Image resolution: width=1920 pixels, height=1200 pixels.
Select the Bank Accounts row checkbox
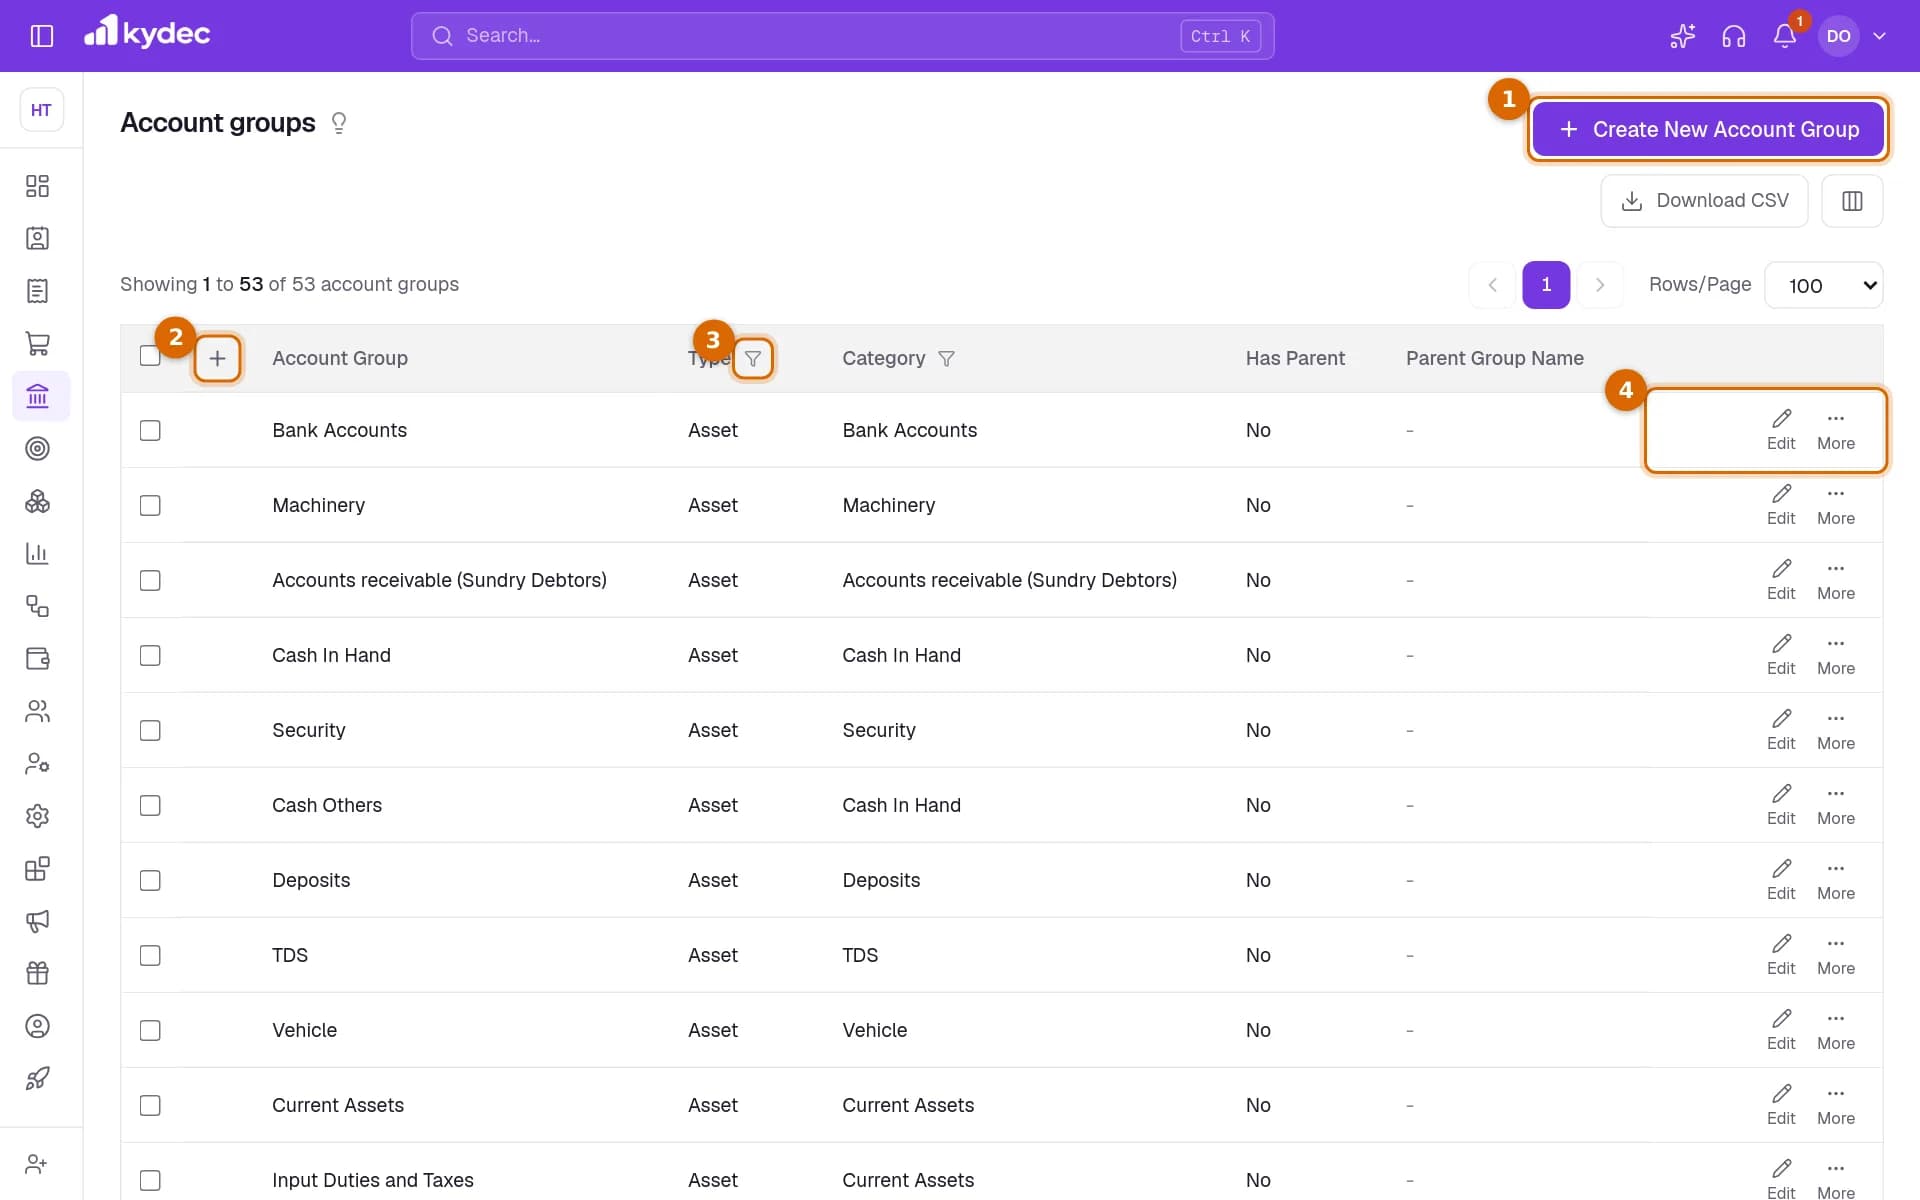pos(150,430)
